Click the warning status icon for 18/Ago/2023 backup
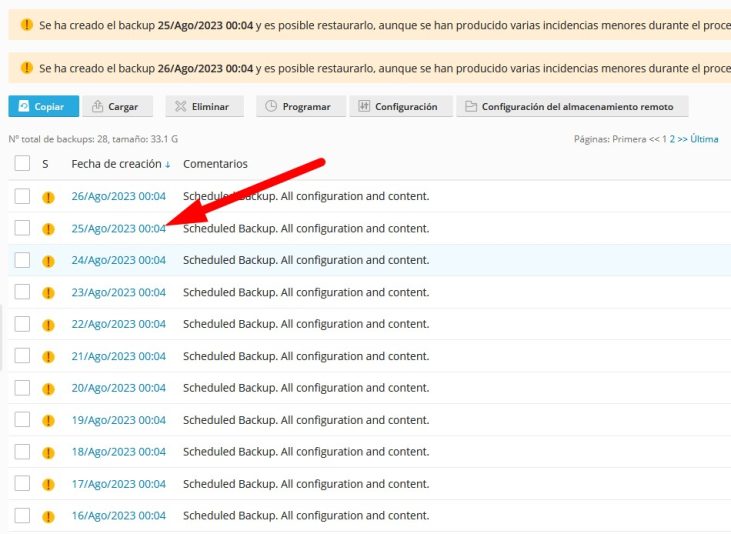 (x=48, y=453)
